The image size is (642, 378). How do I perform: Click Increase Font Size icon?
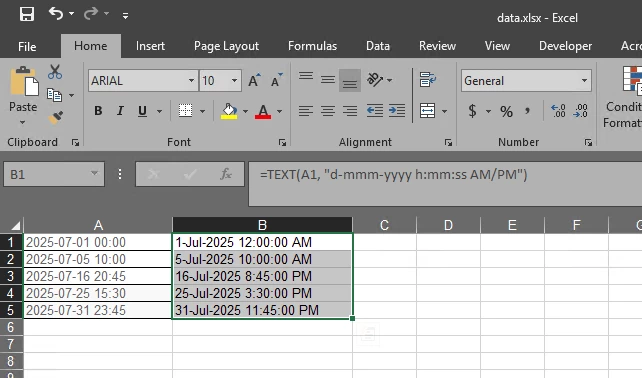point(254,80)
